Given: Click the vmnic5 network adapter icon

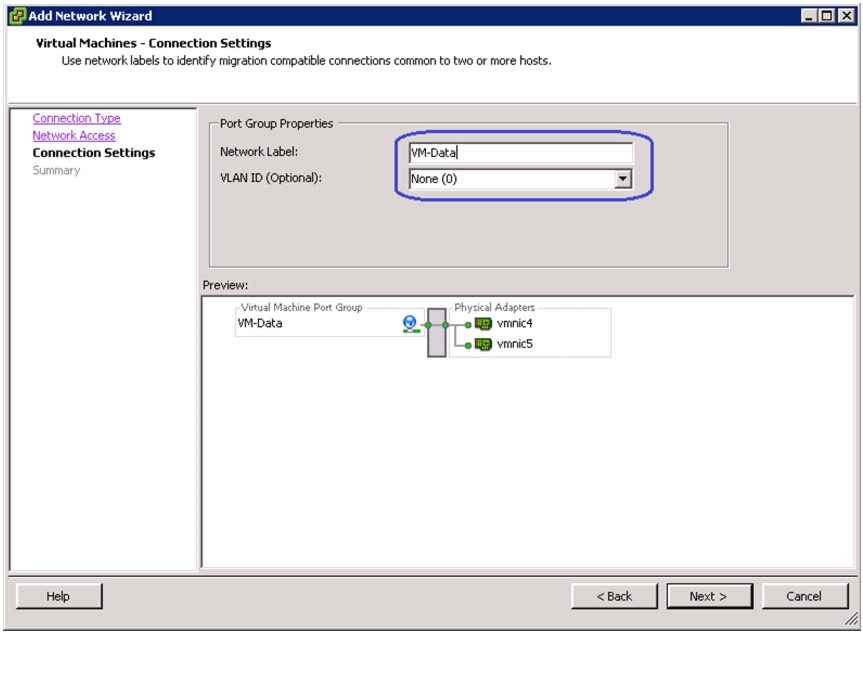Looking at the screenshot, I should pos(483,344).
